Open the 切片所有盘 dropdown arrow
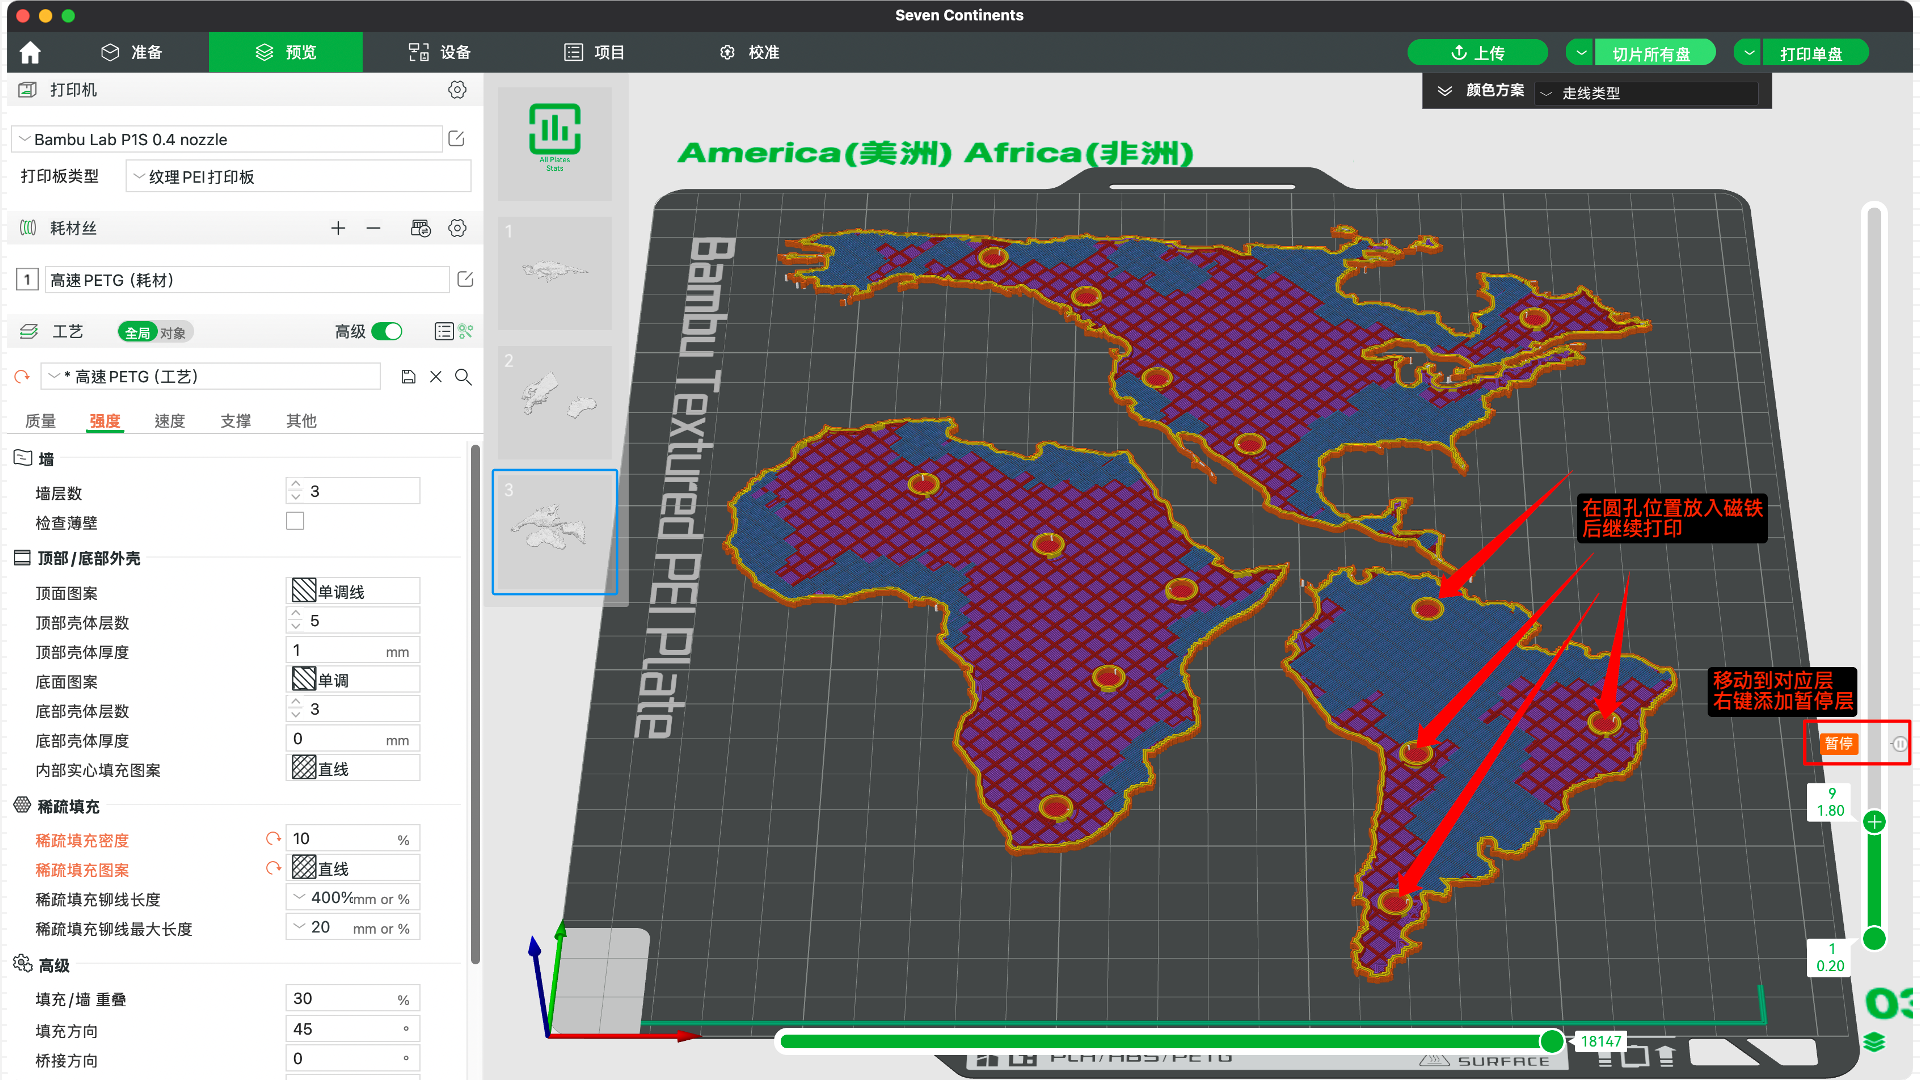 (x=1581, y=53)
